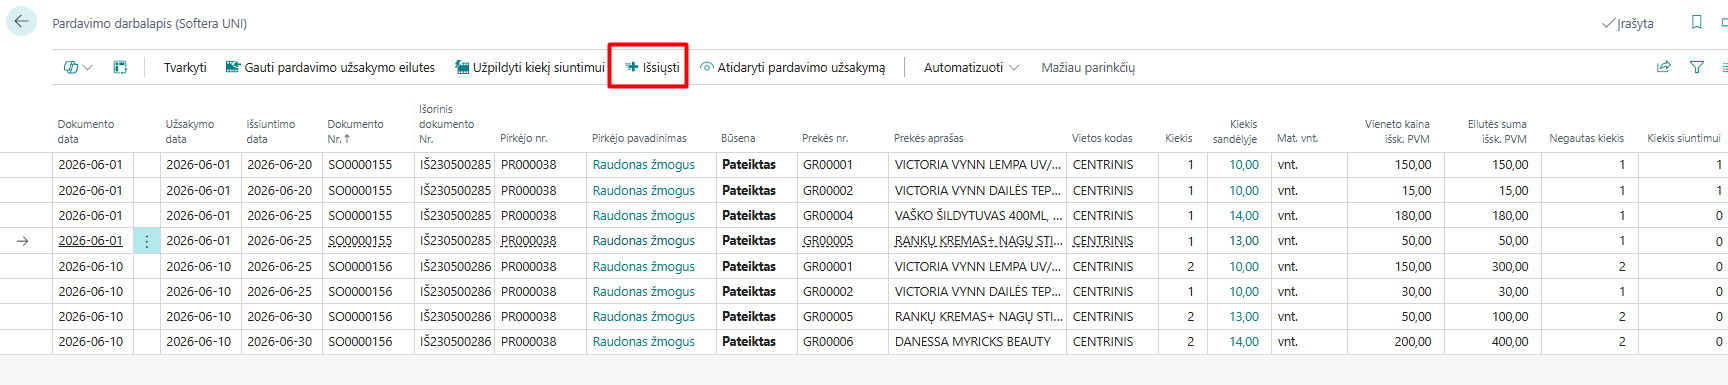
Task: Click Atidaryti pardavimo užsakymą
Action: coord(792,67)
